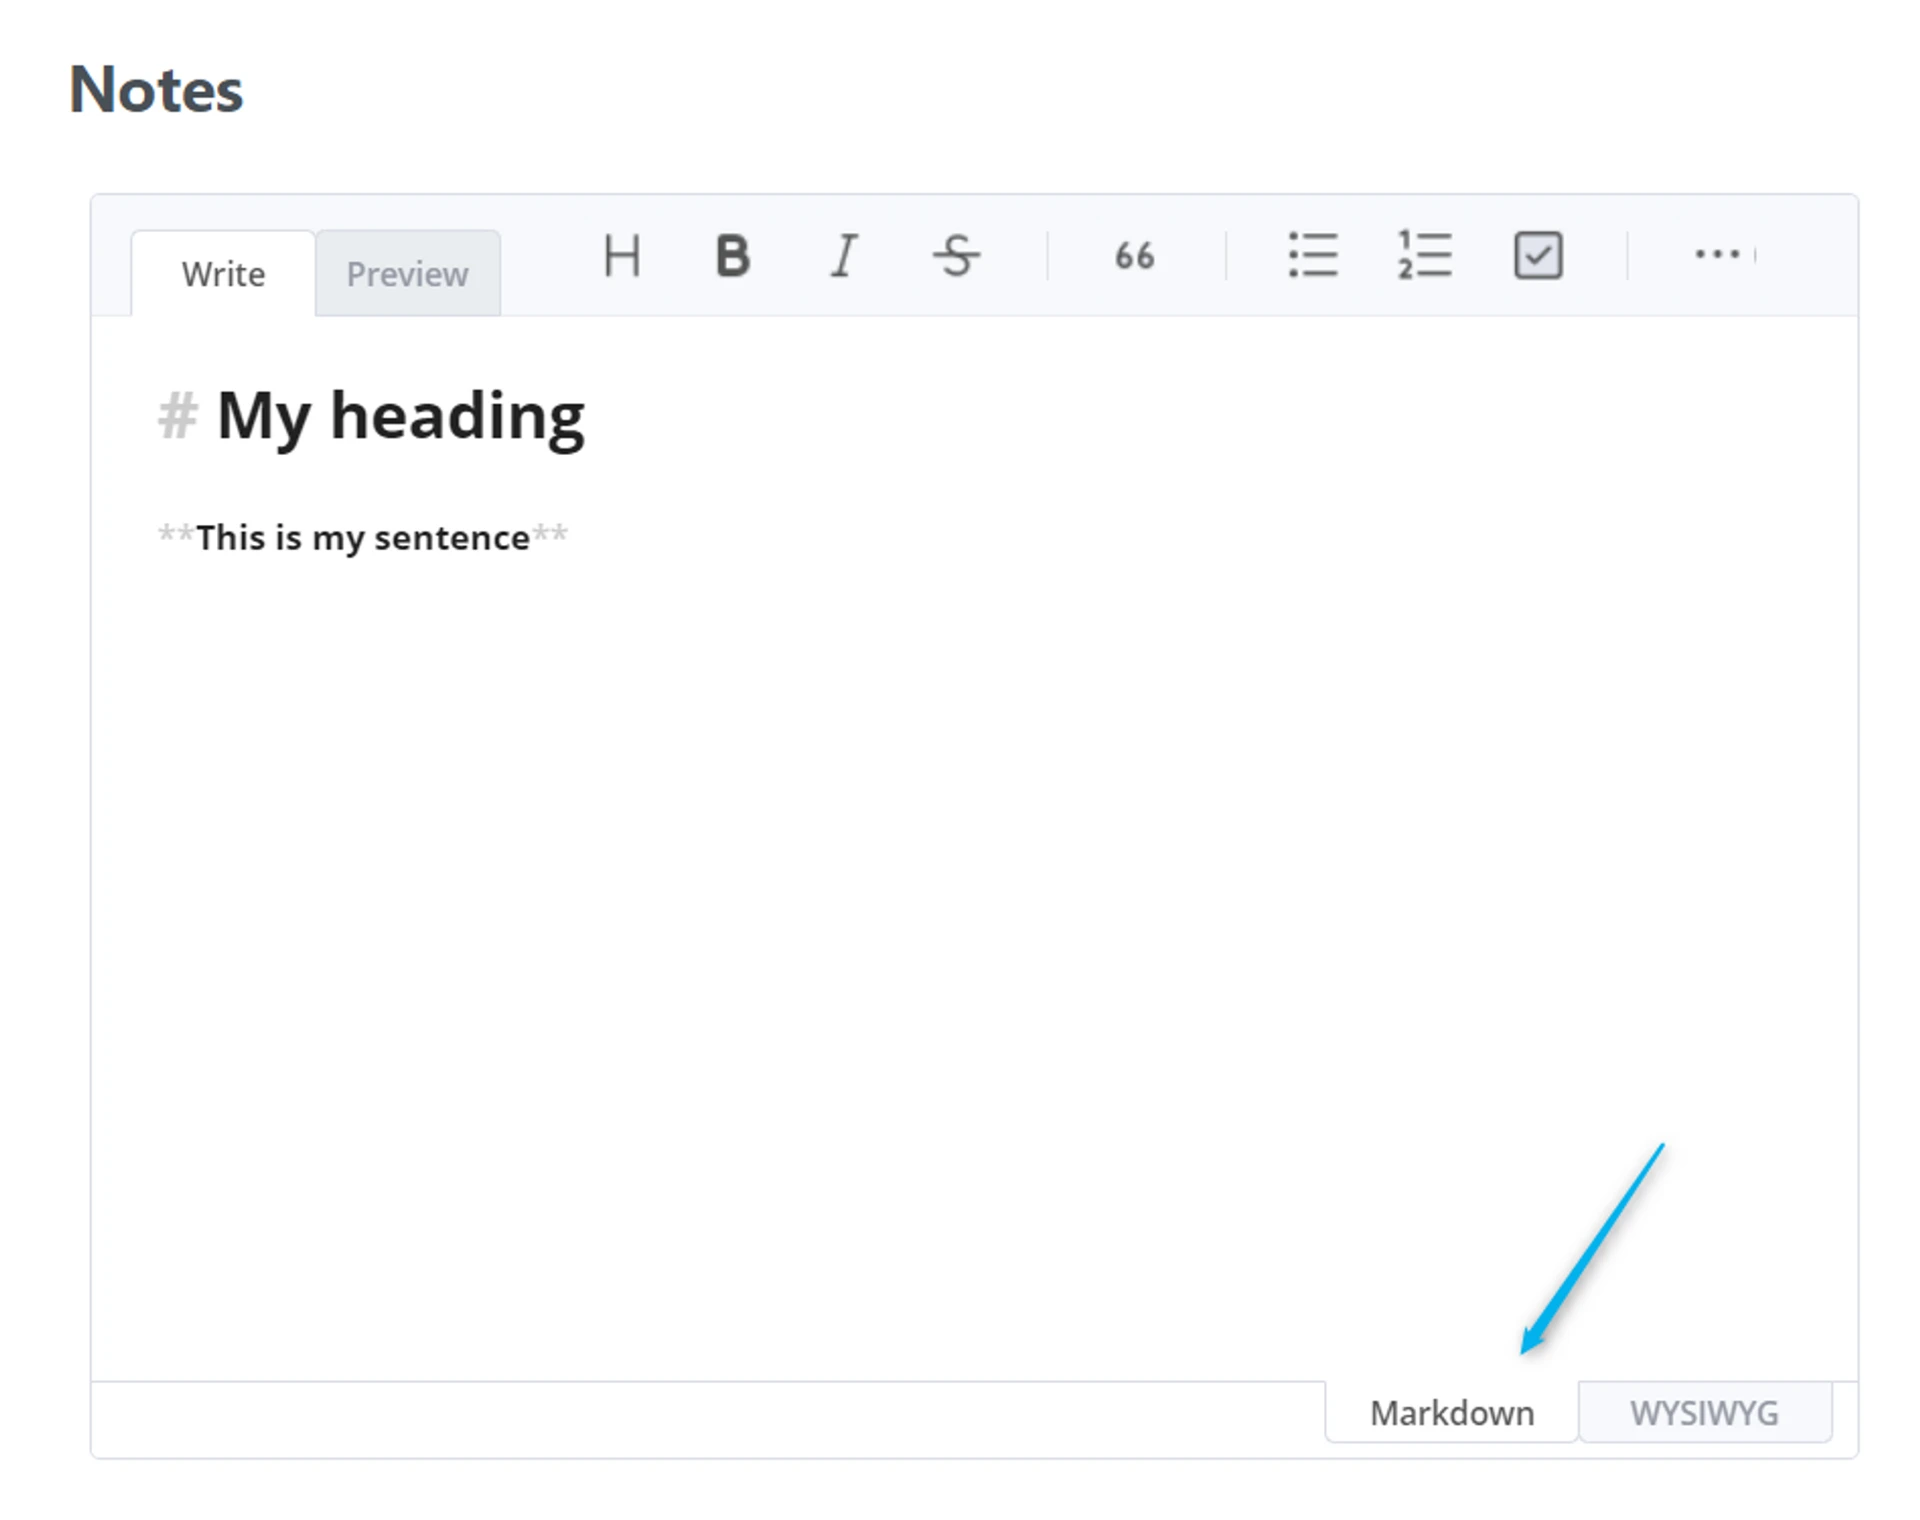Image resolution: width=1920 pixels, height=1520 pixels.
Task: Click the 'Notes' page title
Action: 156,90
